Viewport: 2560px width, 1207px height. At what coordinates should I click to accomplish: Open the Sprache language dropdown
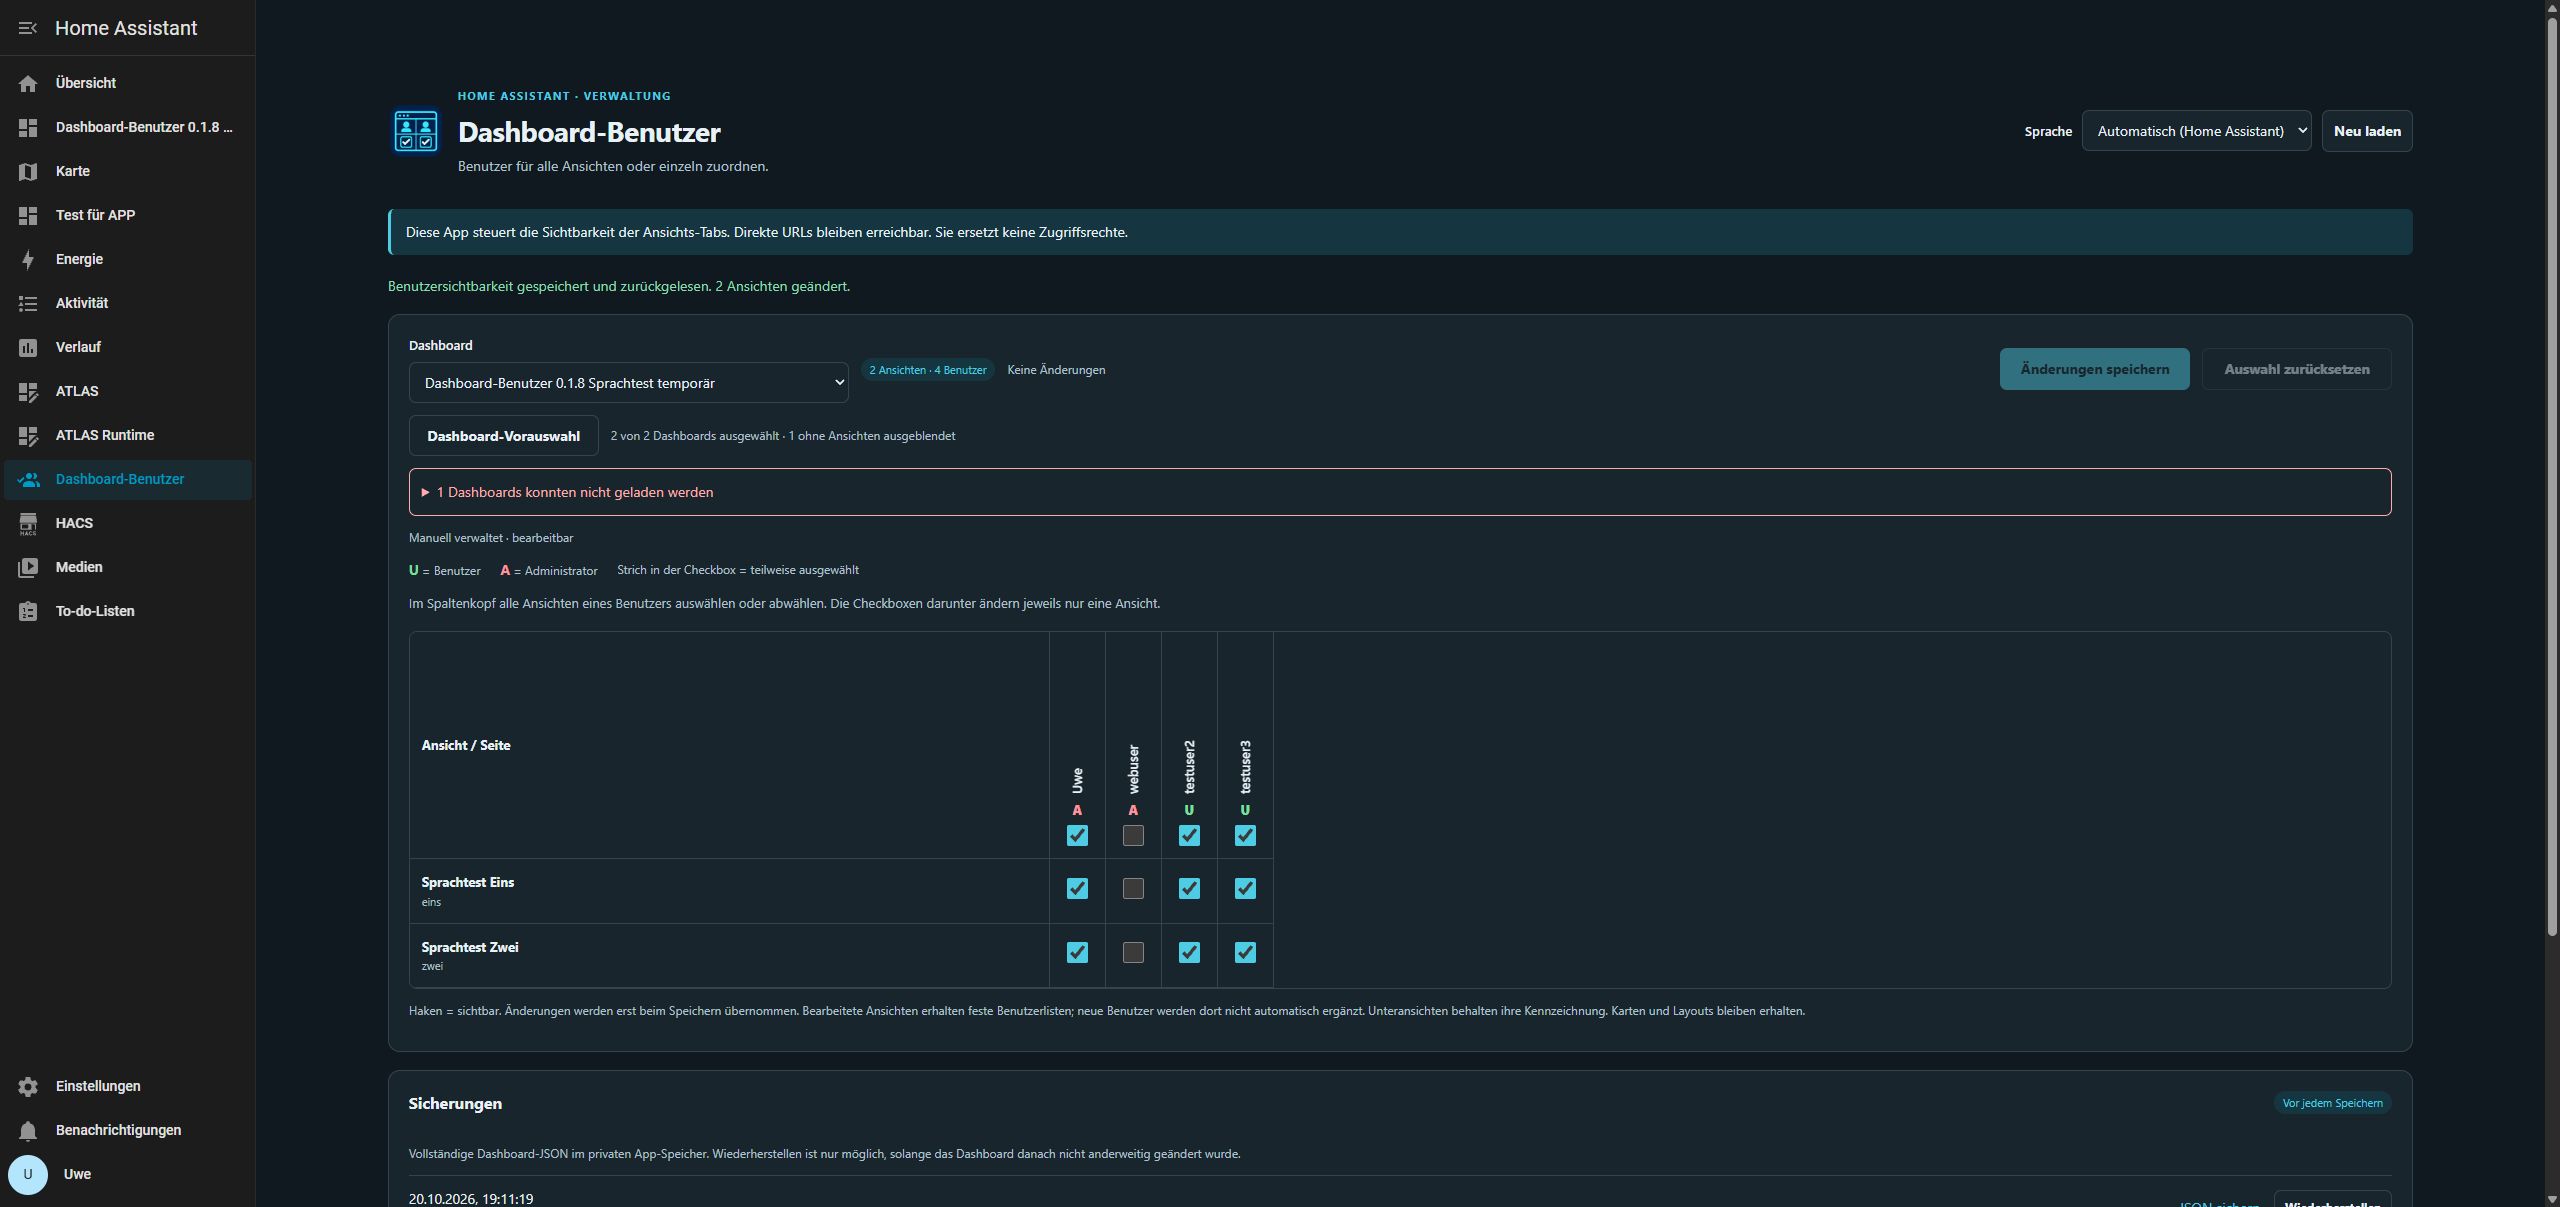[x=2196, y=131]
